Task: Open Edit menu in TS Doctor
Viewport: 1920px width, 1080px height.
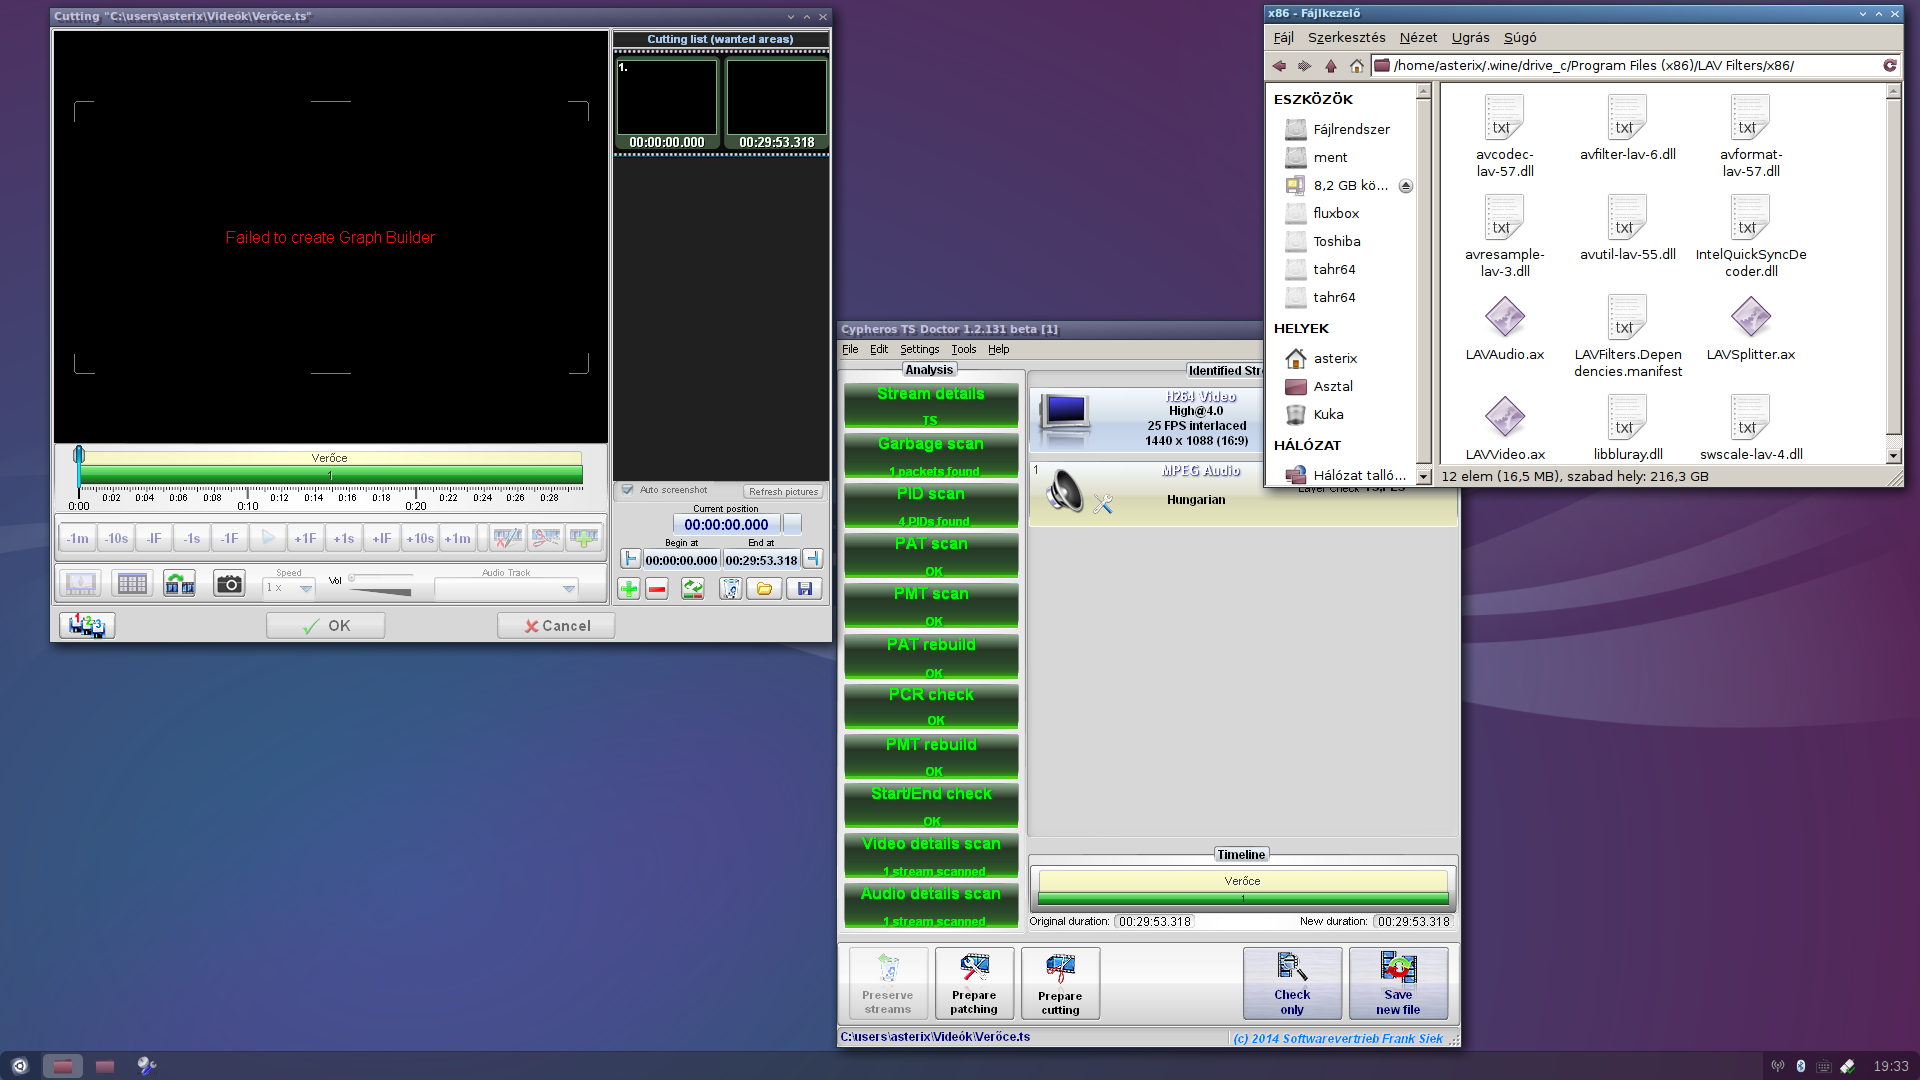Action: [879, 349]
